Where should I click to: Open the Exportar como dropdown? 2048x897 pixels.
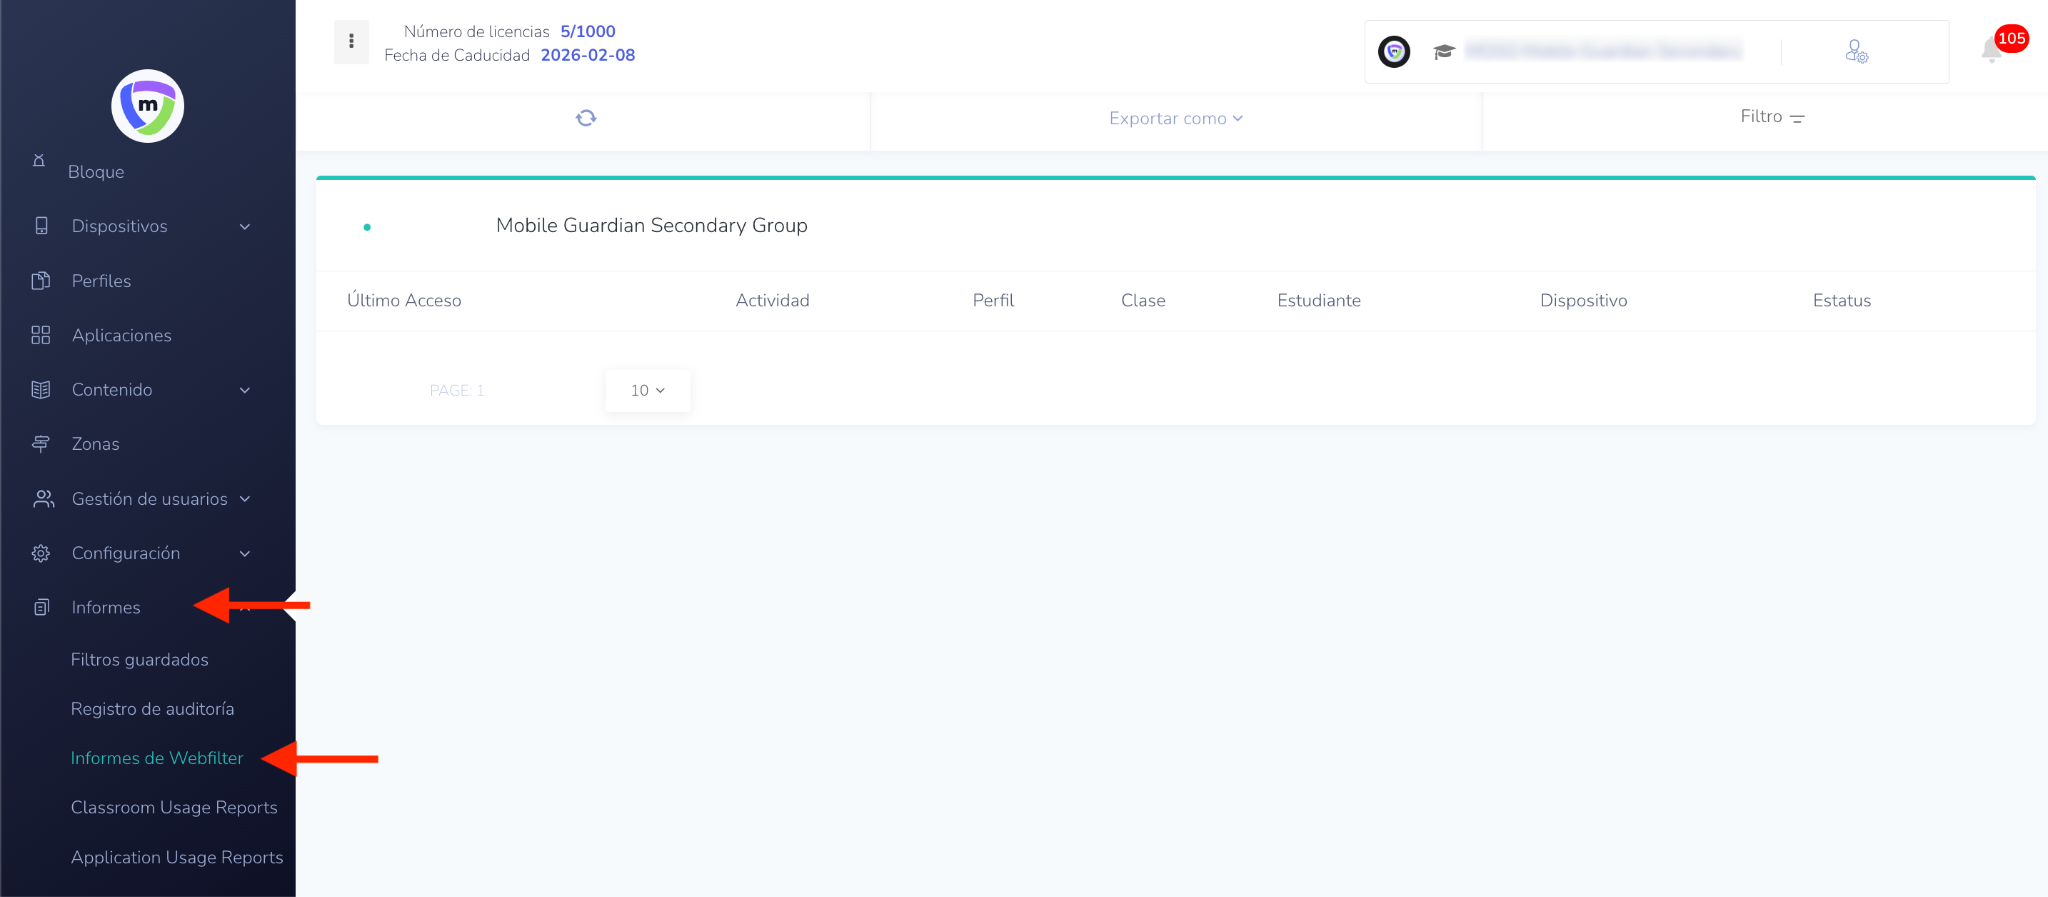(1175, 118)
